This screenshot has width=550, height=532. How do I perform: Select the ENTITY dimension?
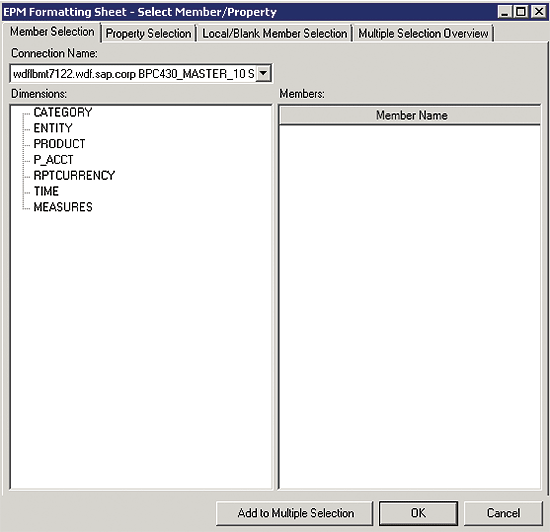(53, 128)
